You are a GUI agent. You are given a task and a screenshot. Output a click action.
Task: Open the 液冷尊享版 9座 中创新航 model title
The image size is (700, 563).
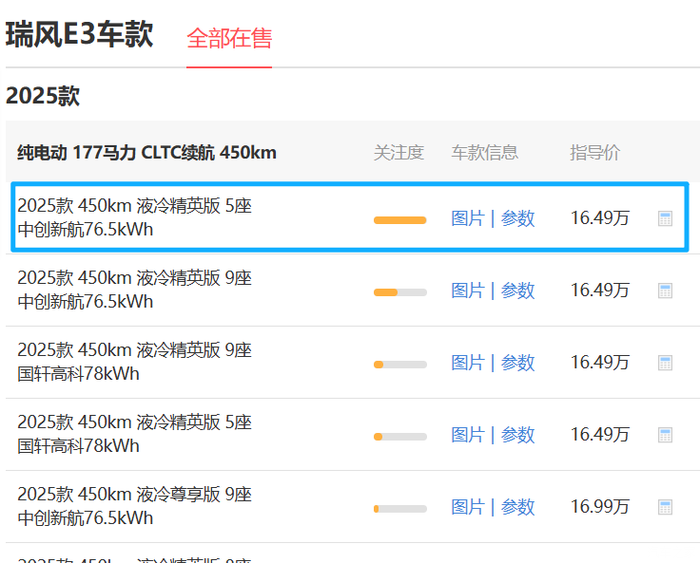pyautogui.click(x=134, y=506)
